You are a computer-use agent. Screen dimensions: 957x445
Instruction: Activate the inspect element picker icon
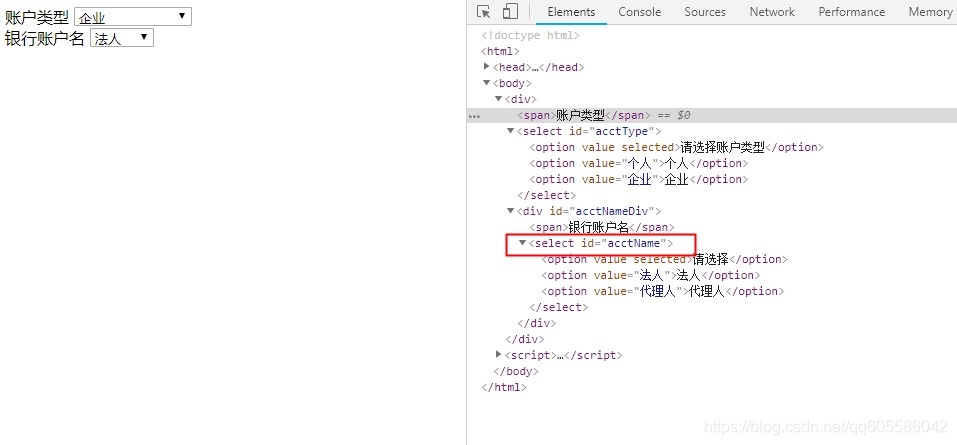click(484, 12)
